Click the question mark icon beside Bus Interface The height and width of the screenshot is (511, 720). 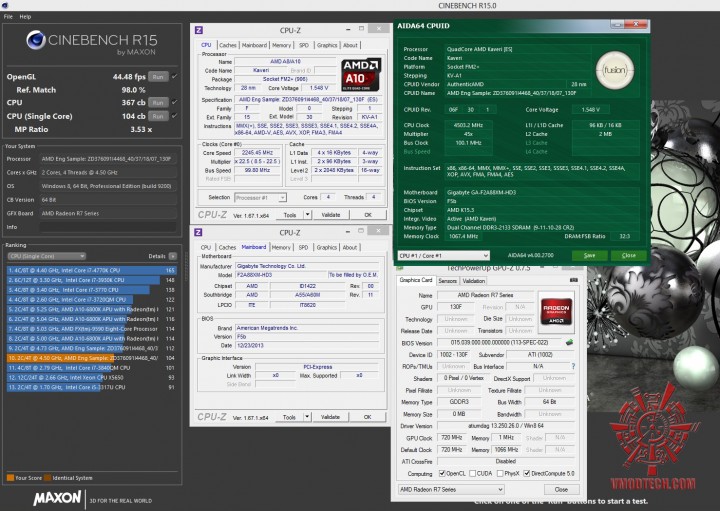[x=573, y=366]
